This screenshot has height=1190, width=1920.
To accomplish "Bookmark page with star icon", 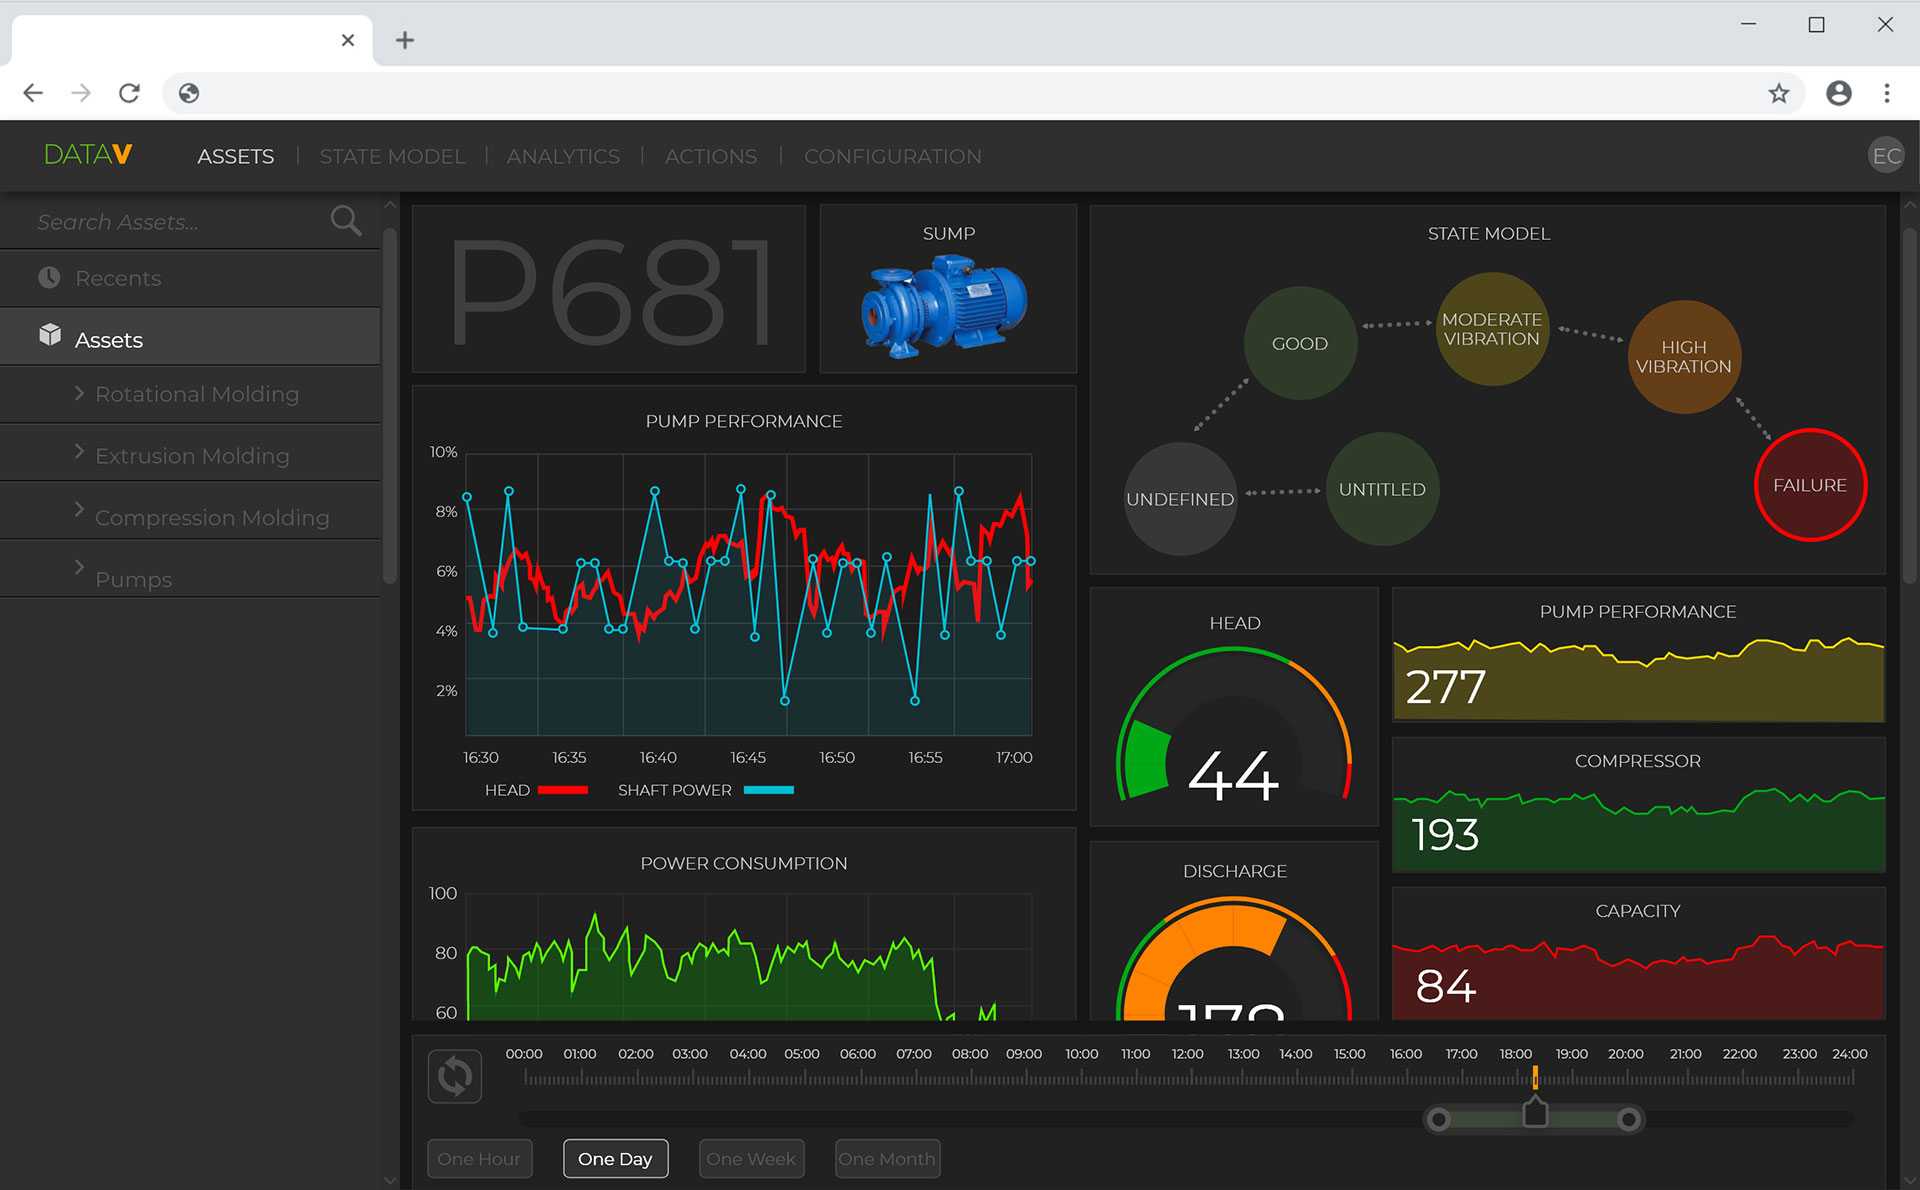I will [1778, 93].
